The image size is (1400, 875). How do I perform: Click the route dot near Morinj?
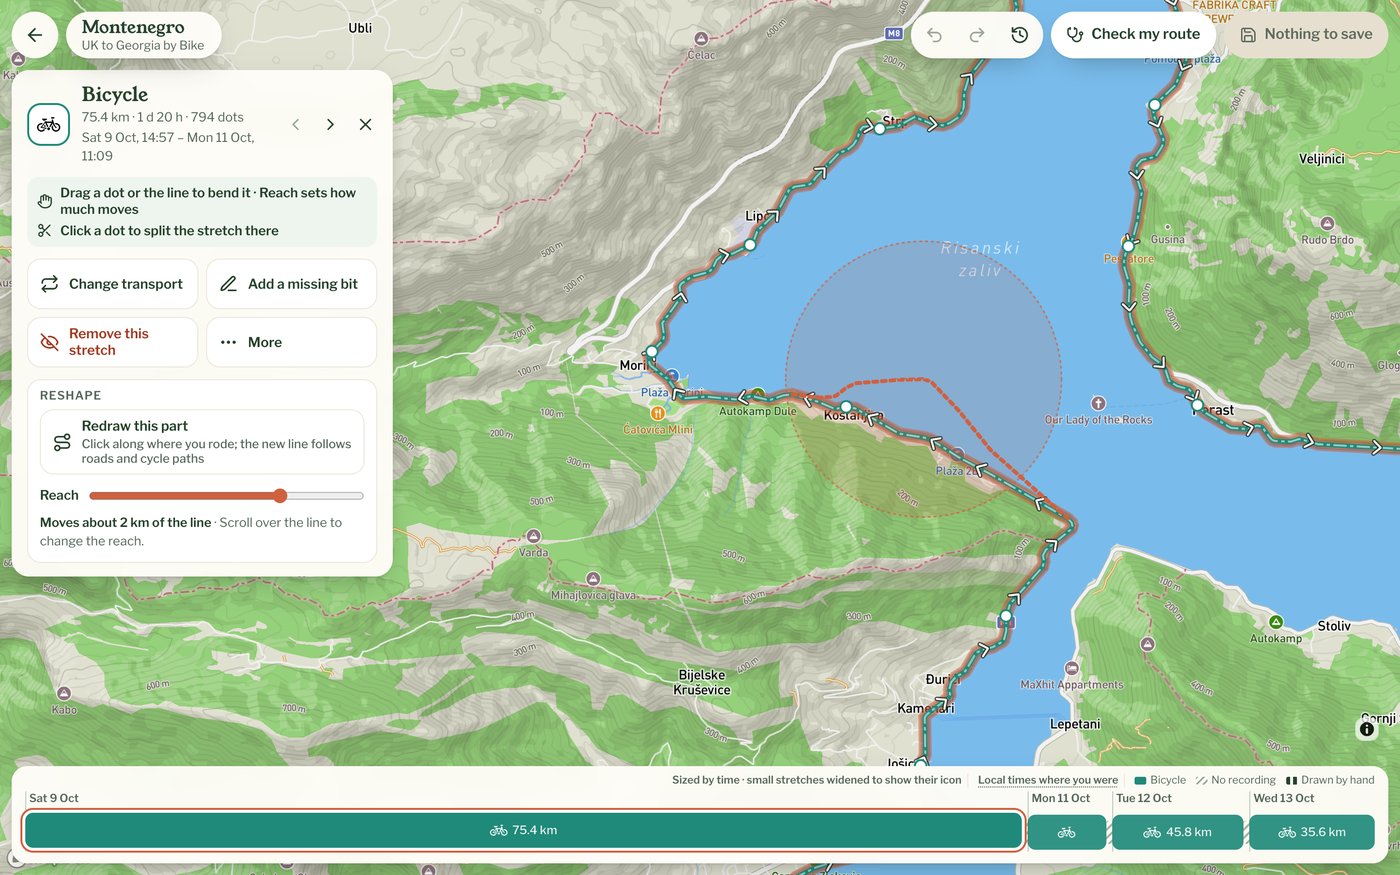pos(652,352)
